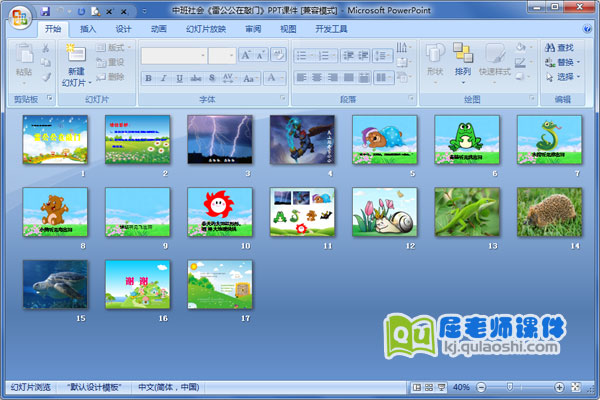The image size is (600, 400).
Task: Click the Shape Outline pencil icon
Action: [520, 62]
